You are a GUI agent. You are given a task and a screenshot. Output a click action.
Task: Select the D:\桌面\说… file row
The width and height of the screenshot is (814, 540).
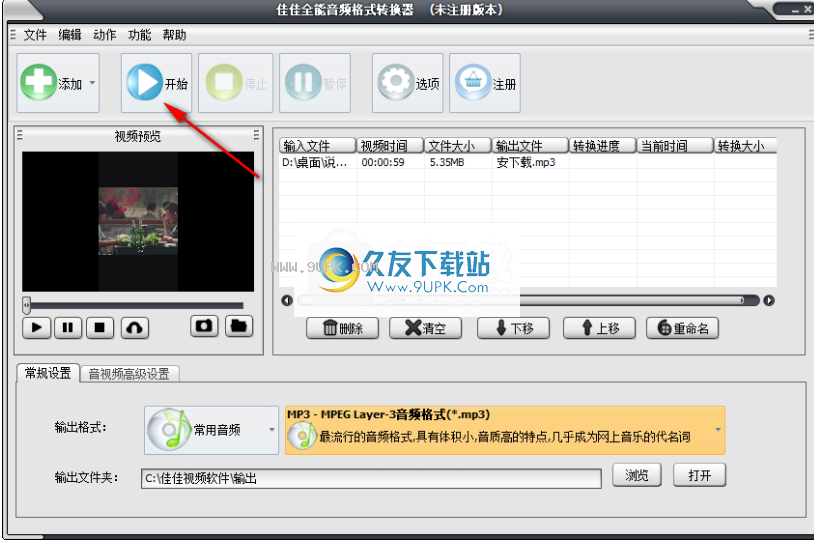[528, 163]
